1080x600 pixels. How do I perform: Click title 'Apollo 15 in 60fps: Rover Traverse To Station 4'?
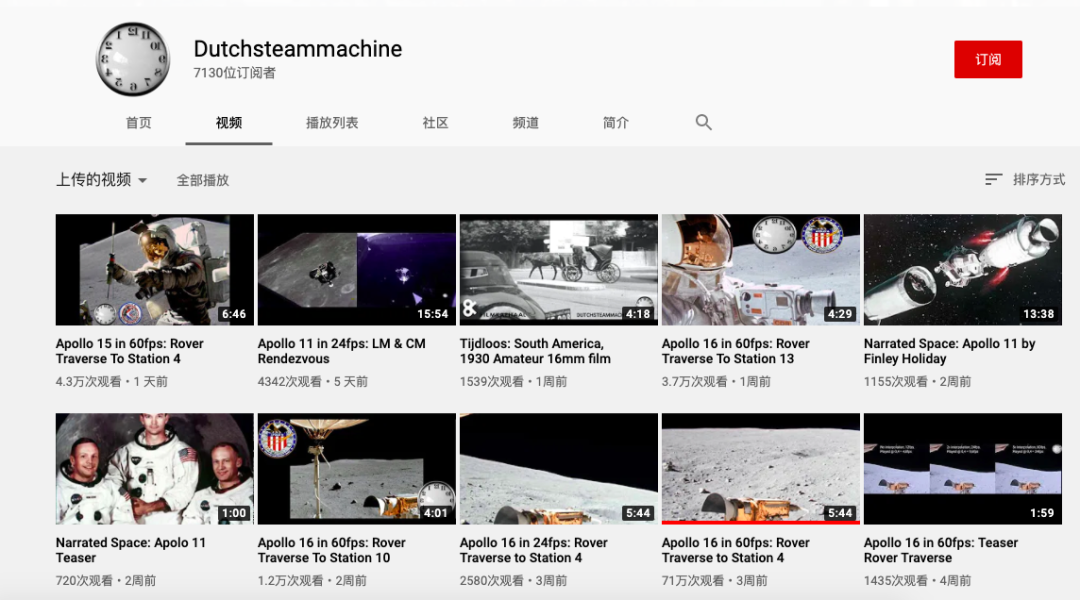point(129,351)
